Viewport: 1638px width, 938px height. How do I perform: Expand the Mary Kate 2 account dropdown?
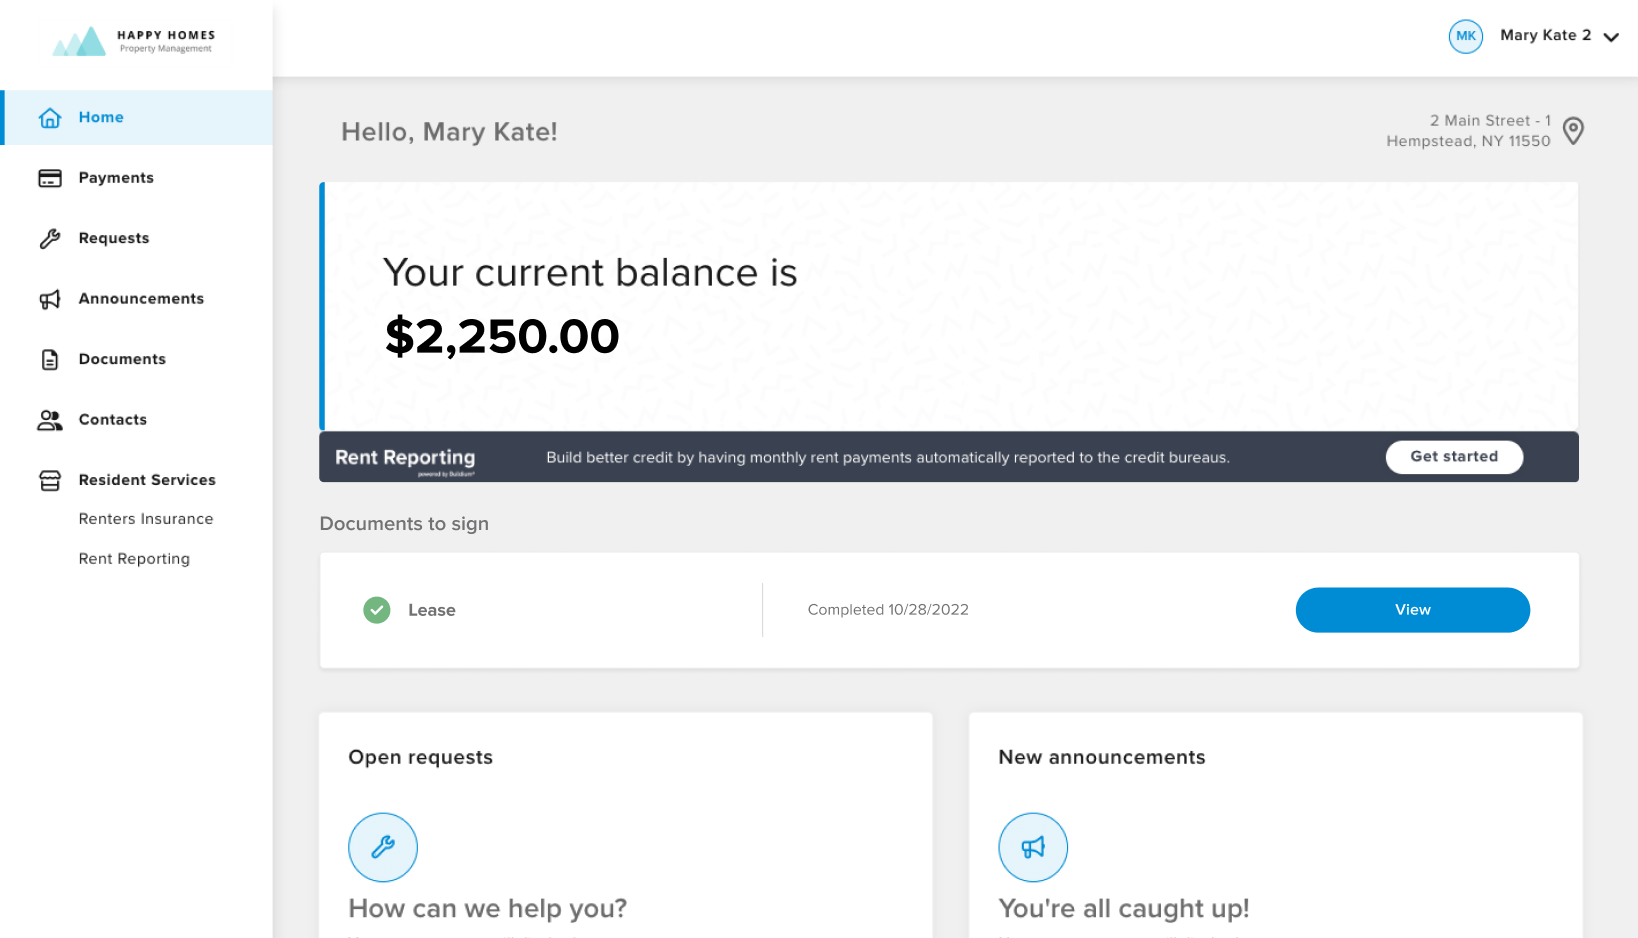(x=1610, y=37)
